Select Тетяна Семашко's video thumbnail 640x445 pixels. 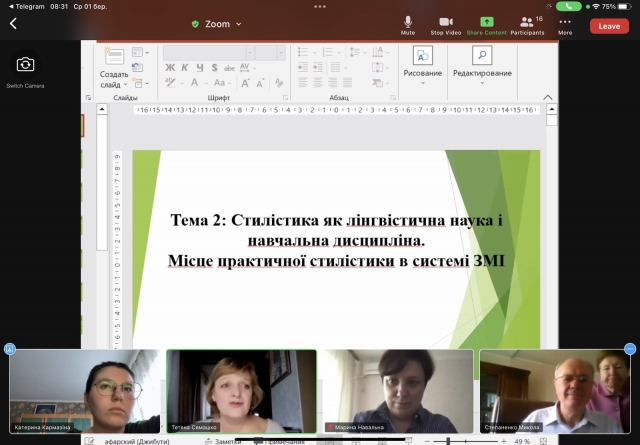click(241, 391)
